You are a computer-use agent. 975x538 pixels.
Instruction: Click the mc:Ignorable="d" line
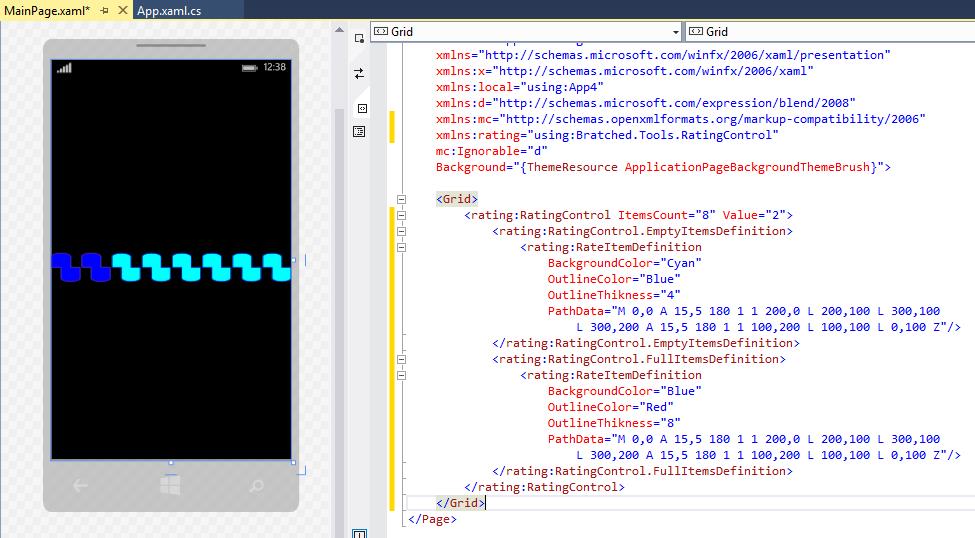pos(491,151)
